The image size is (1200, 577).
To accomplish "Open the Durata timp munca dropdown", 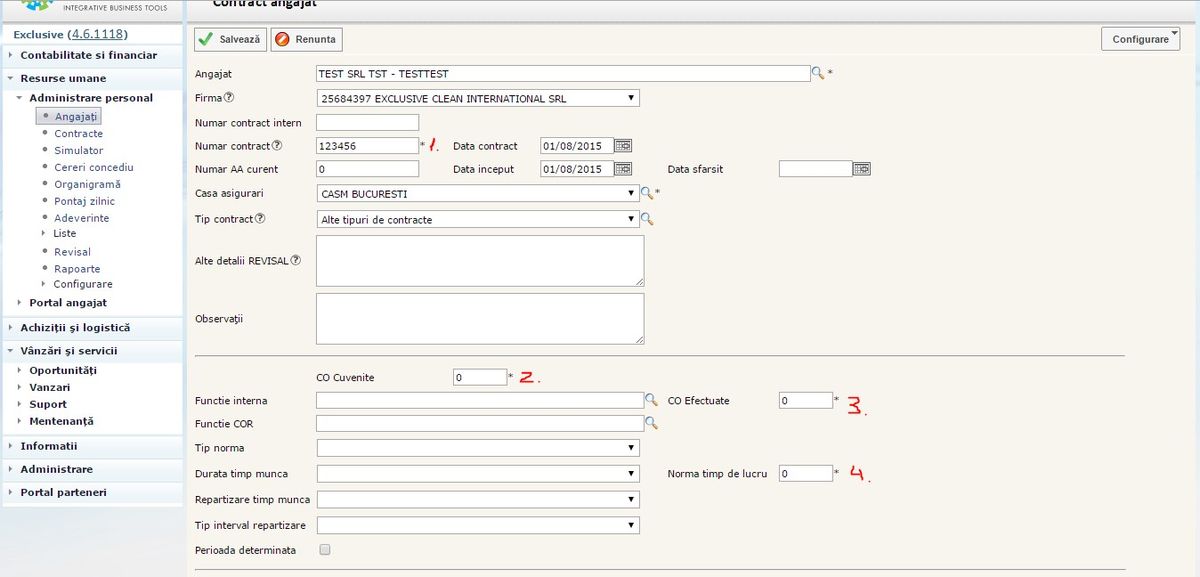I will [x=477, y=473].
